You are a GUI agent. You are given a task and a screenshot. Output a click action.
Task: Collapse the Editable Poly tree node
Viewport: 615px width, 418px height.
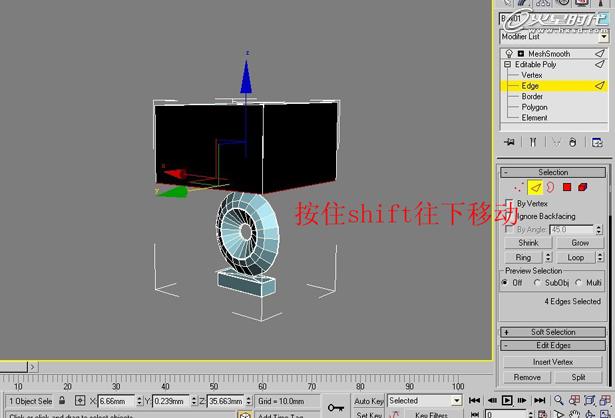[508, 65]
